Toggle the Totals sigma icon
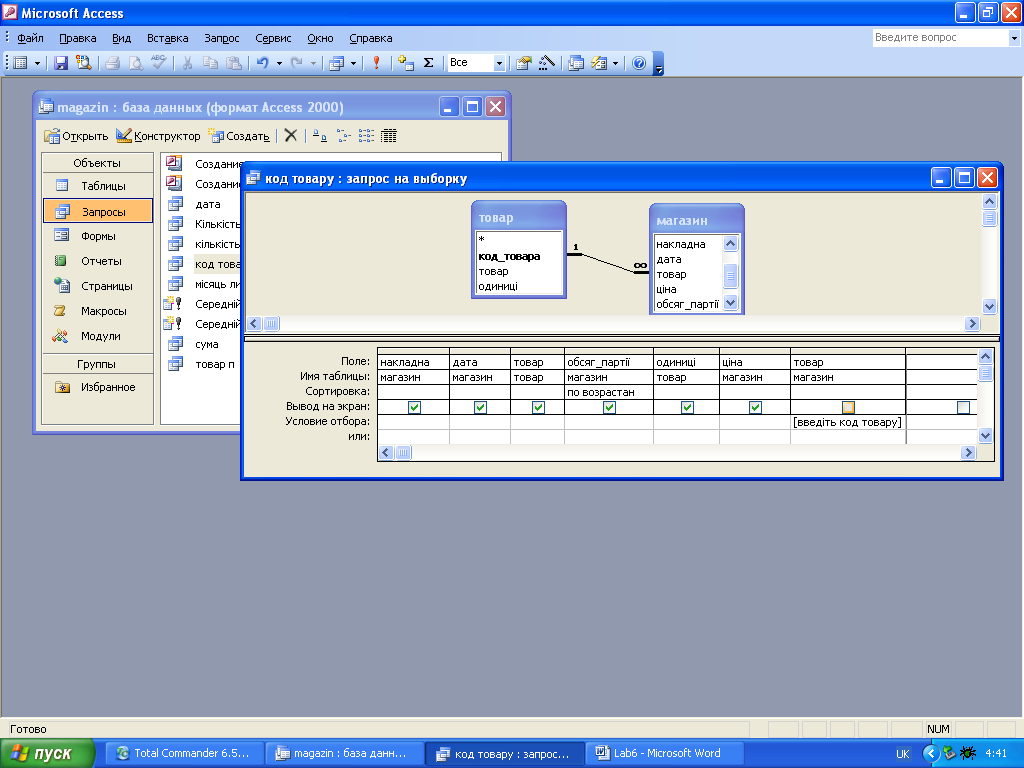Screen dimensions: 1024x768 point(428,63)
